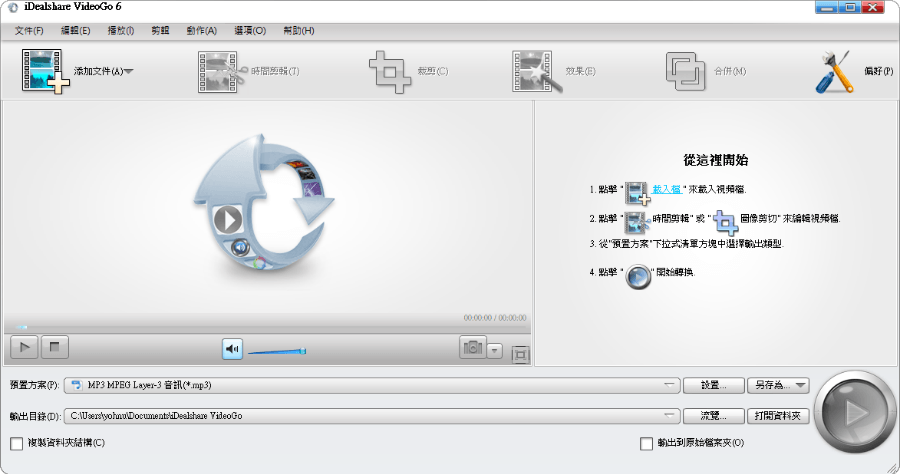
Task: Click the add-file icon in guide step 1
Action: 637,193
